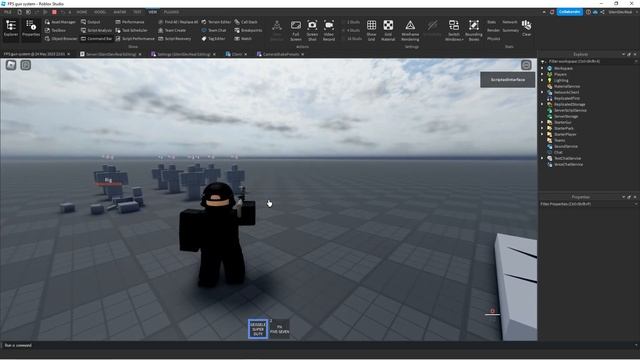
Task: Open the Terrain Editor
Action: (x=216, y=22)
